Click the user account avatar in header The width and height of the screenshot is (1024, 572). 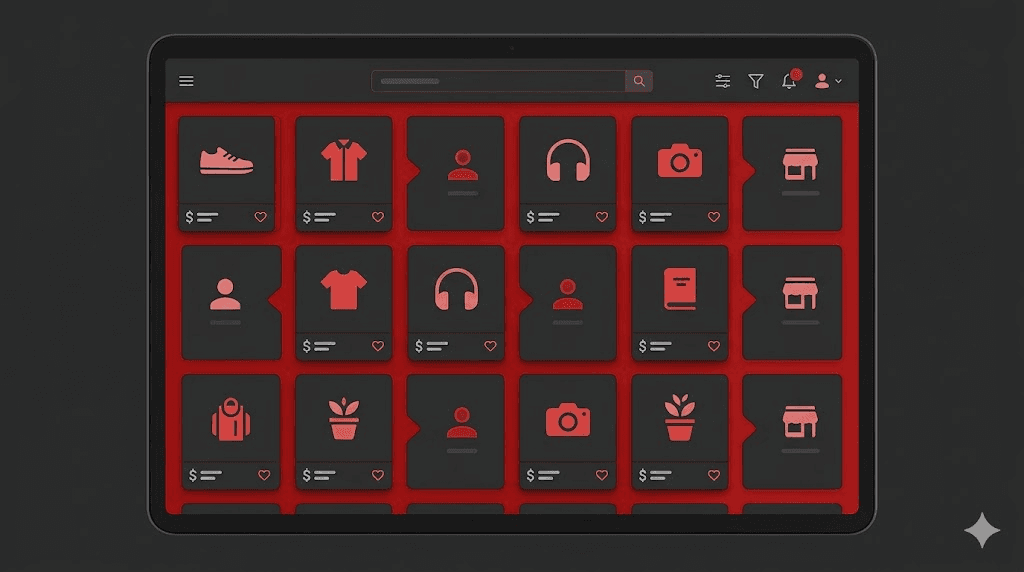pyautogui.click(x=822, y=81)
